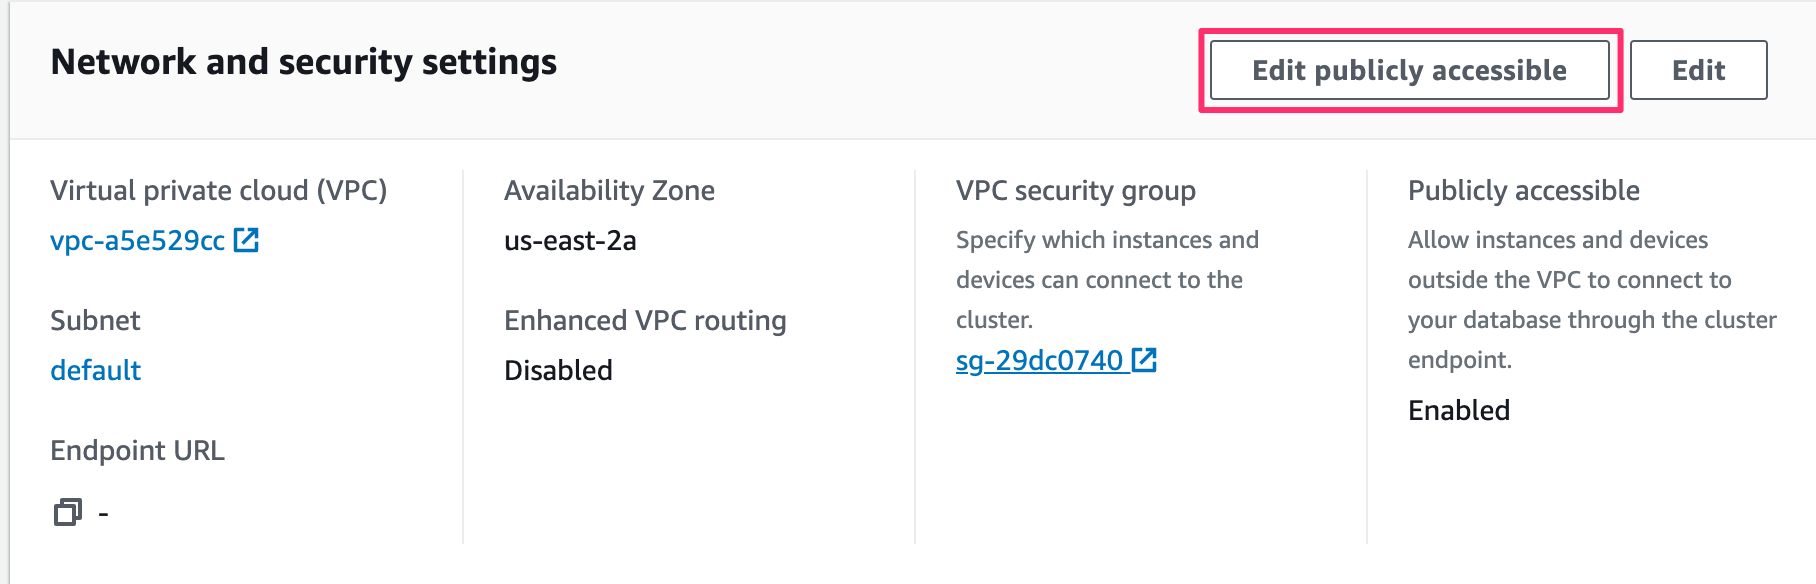1816x584 pixels.
Task: Open the vpc-a5e529cc link
Action: coord(138,241)
